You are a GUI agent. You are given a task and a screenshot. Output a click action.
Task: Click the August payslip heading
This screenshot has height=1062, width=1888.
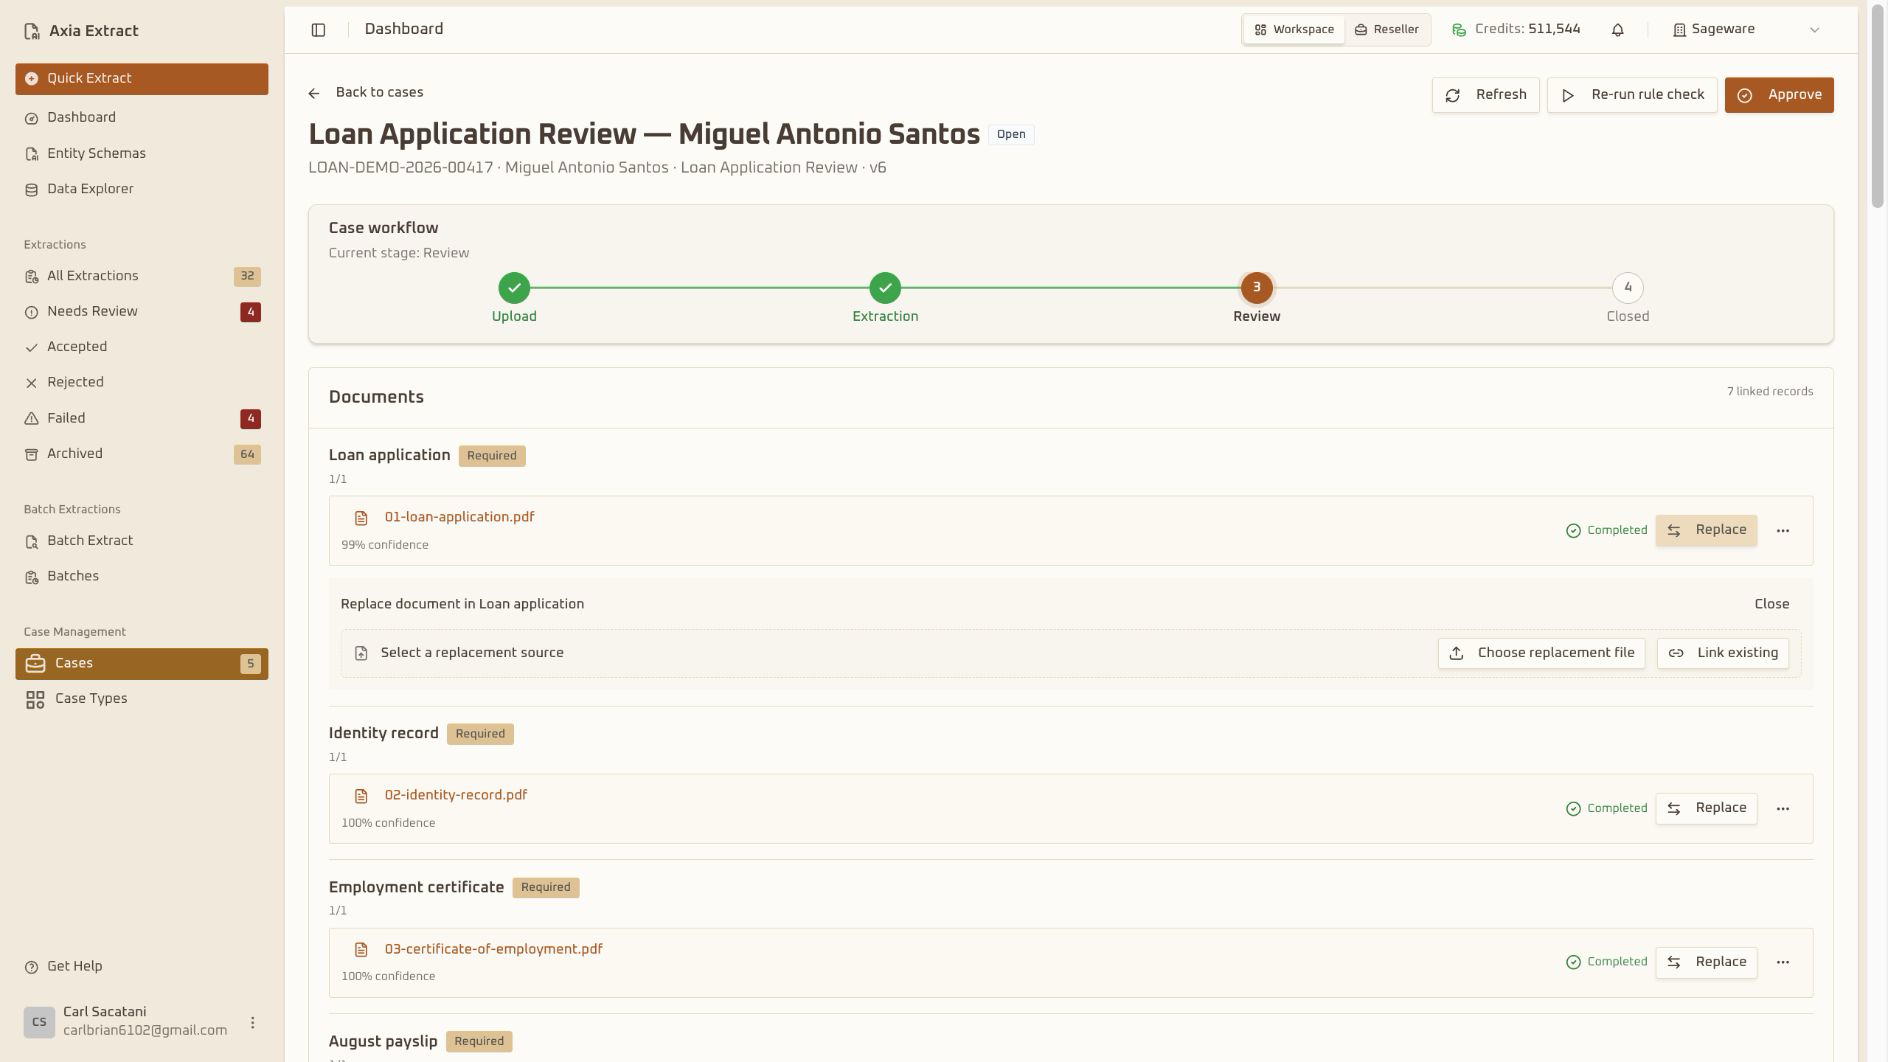click(383, 1042)
